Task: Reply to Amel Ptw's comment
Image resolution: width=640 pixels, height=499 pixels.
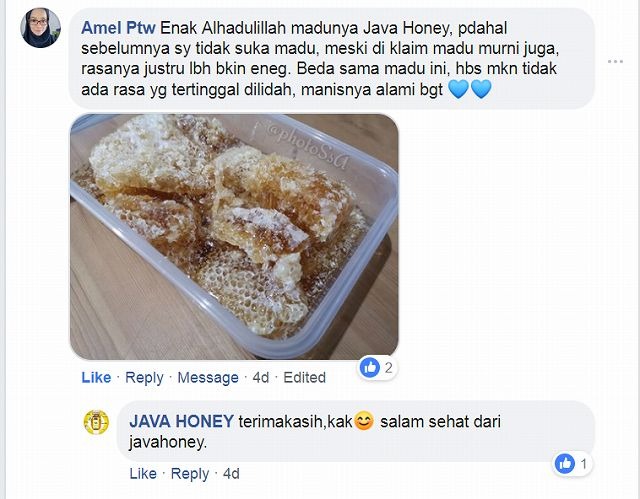Action: coord(144,377)
